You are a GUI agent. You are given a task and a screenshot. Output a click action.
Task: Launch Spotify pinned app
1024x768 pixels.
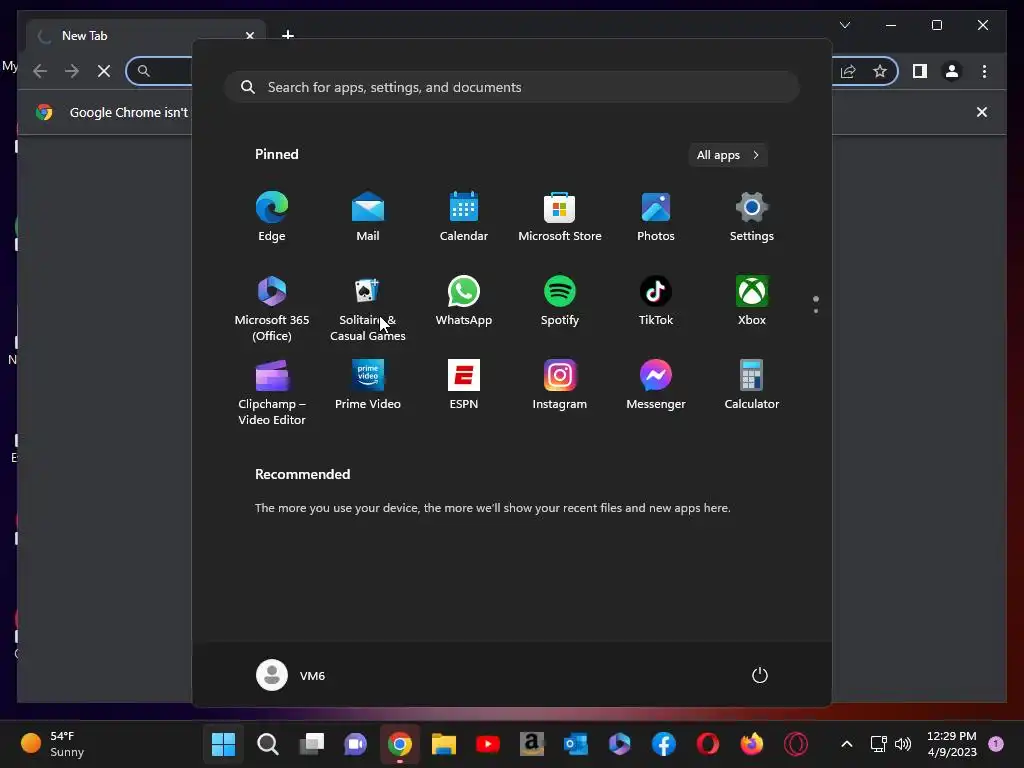pyautogui.click(x=560, y=300)
